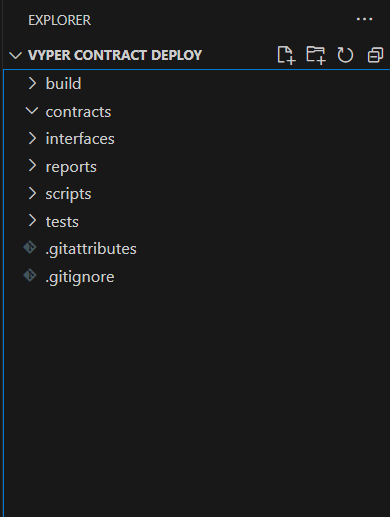Click the git icon beside .gitignore

coord(30,276)
